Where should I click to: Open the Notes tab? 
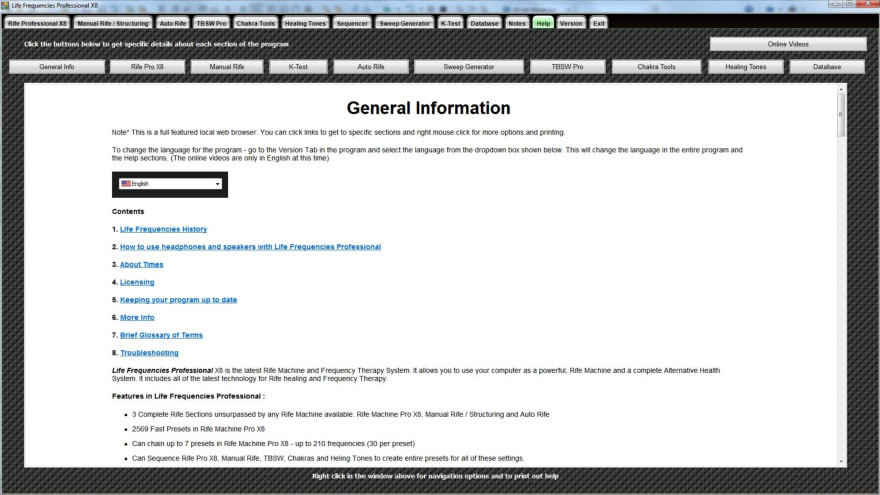coord(516,23)
